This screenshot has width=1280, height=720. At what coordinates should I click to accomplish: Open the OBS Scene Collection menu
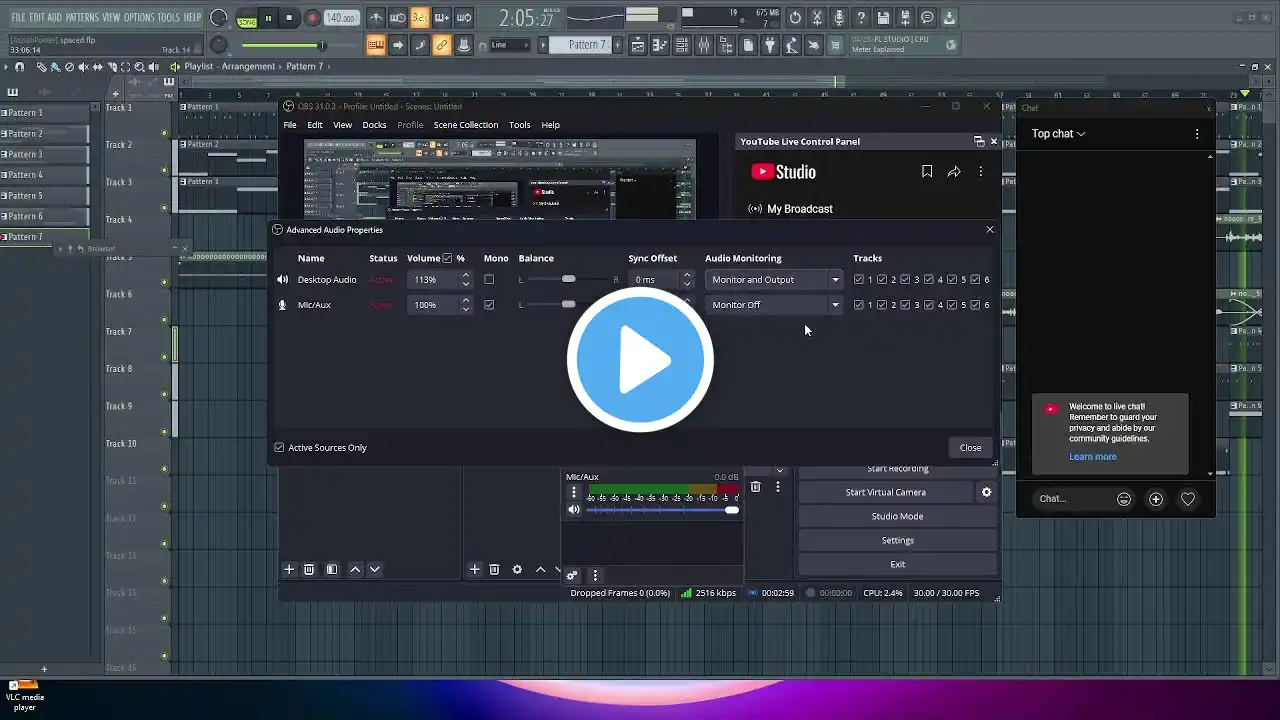coord(466,125)
